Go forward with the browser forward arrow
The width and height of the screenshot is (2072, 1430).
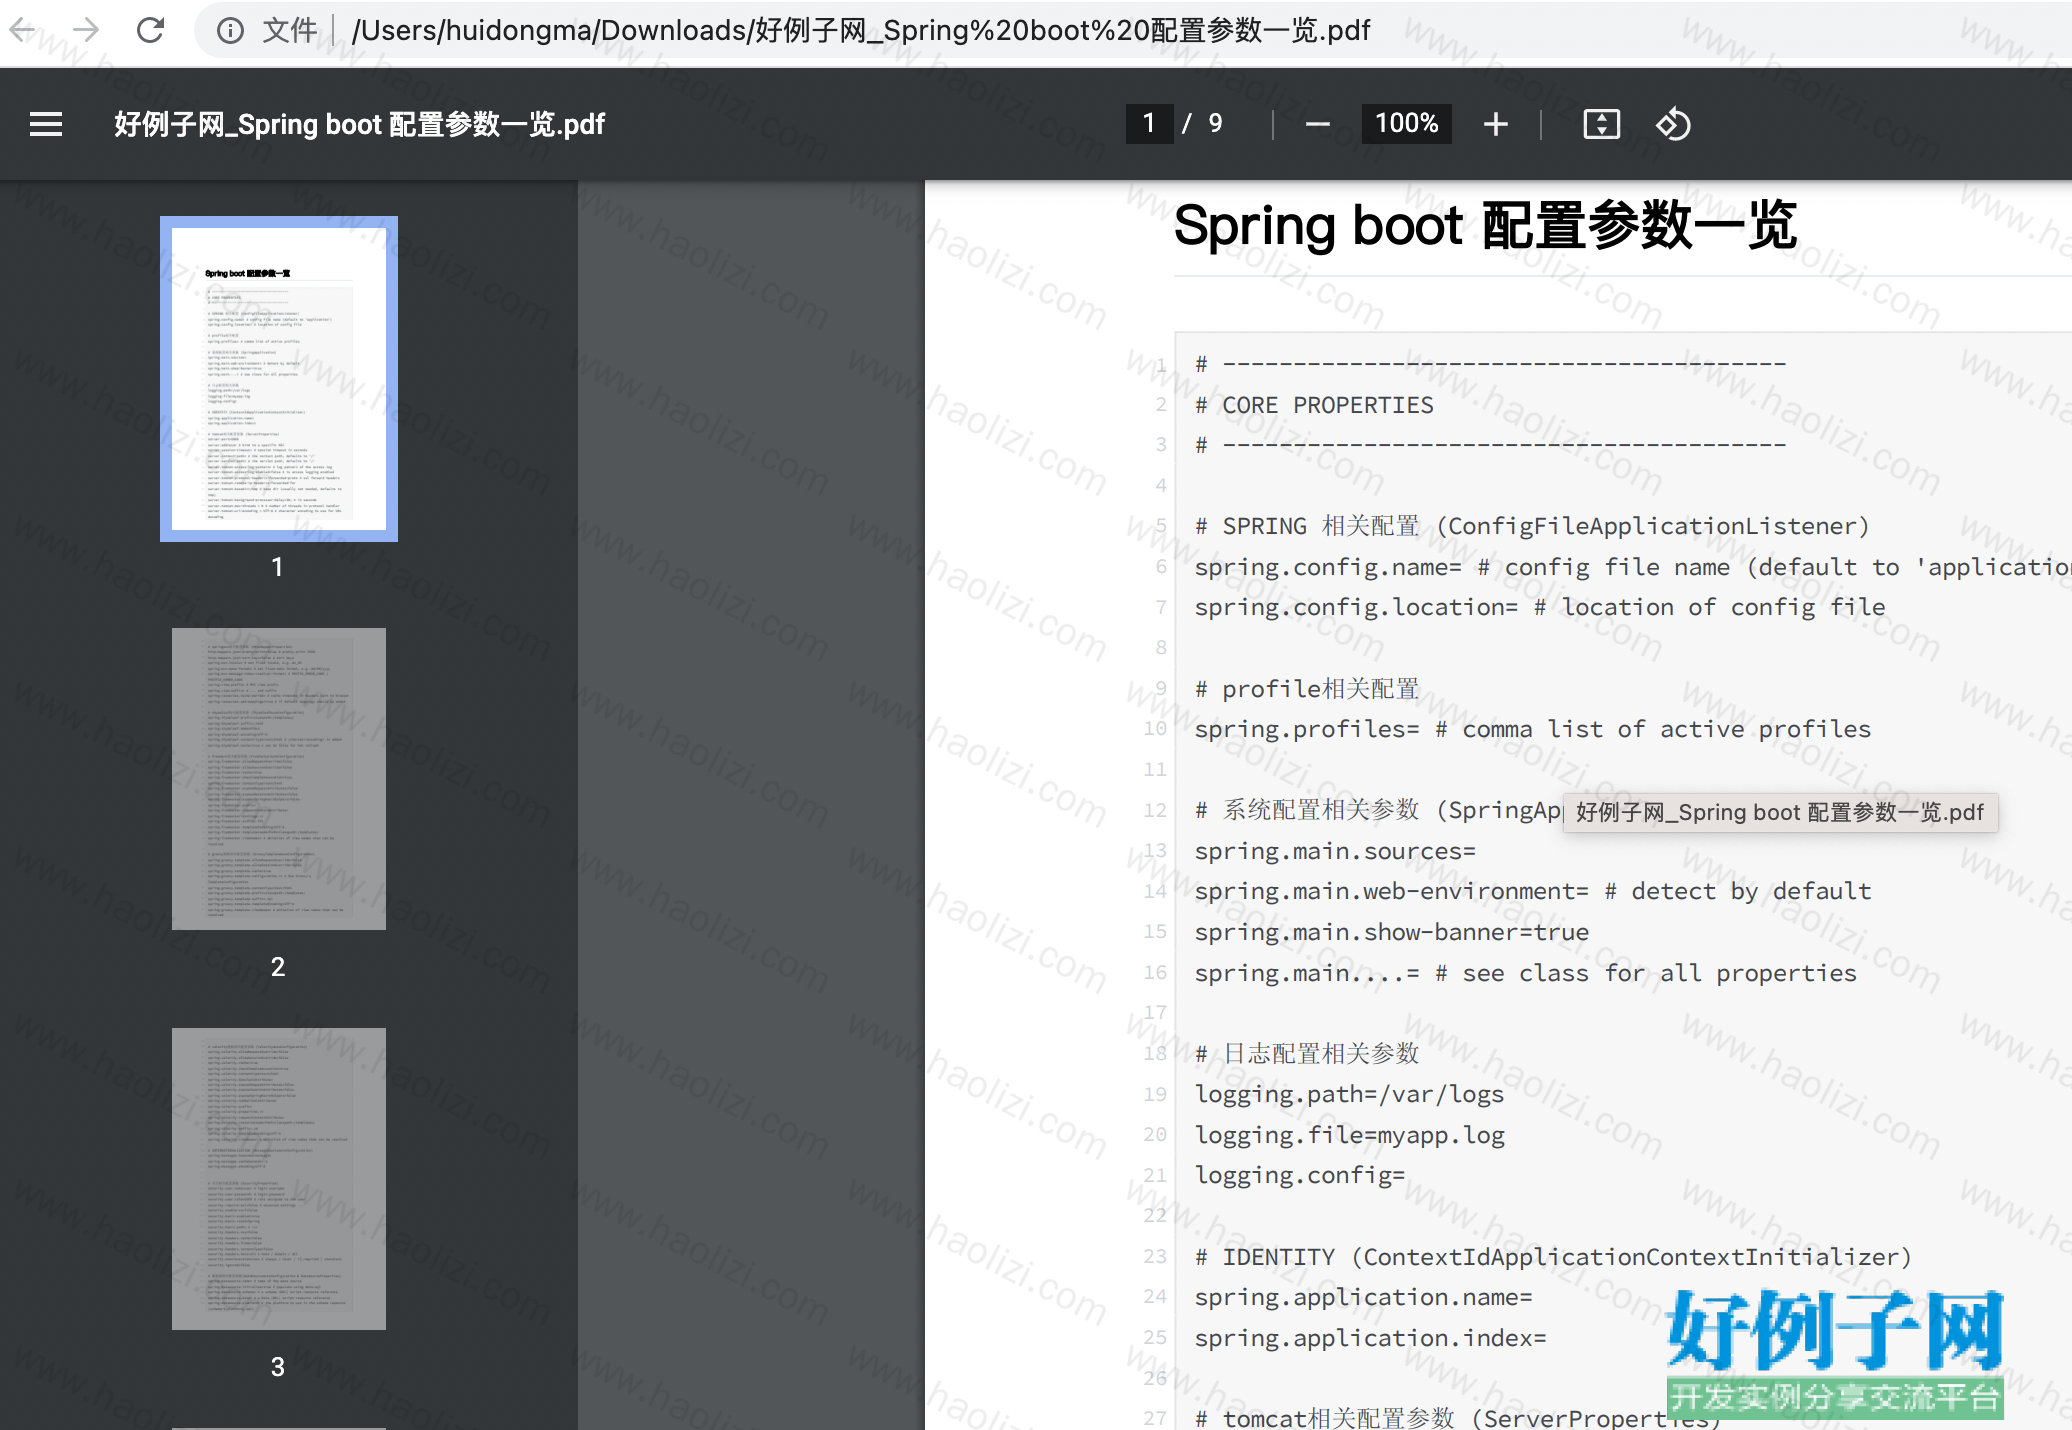(86, 30)
